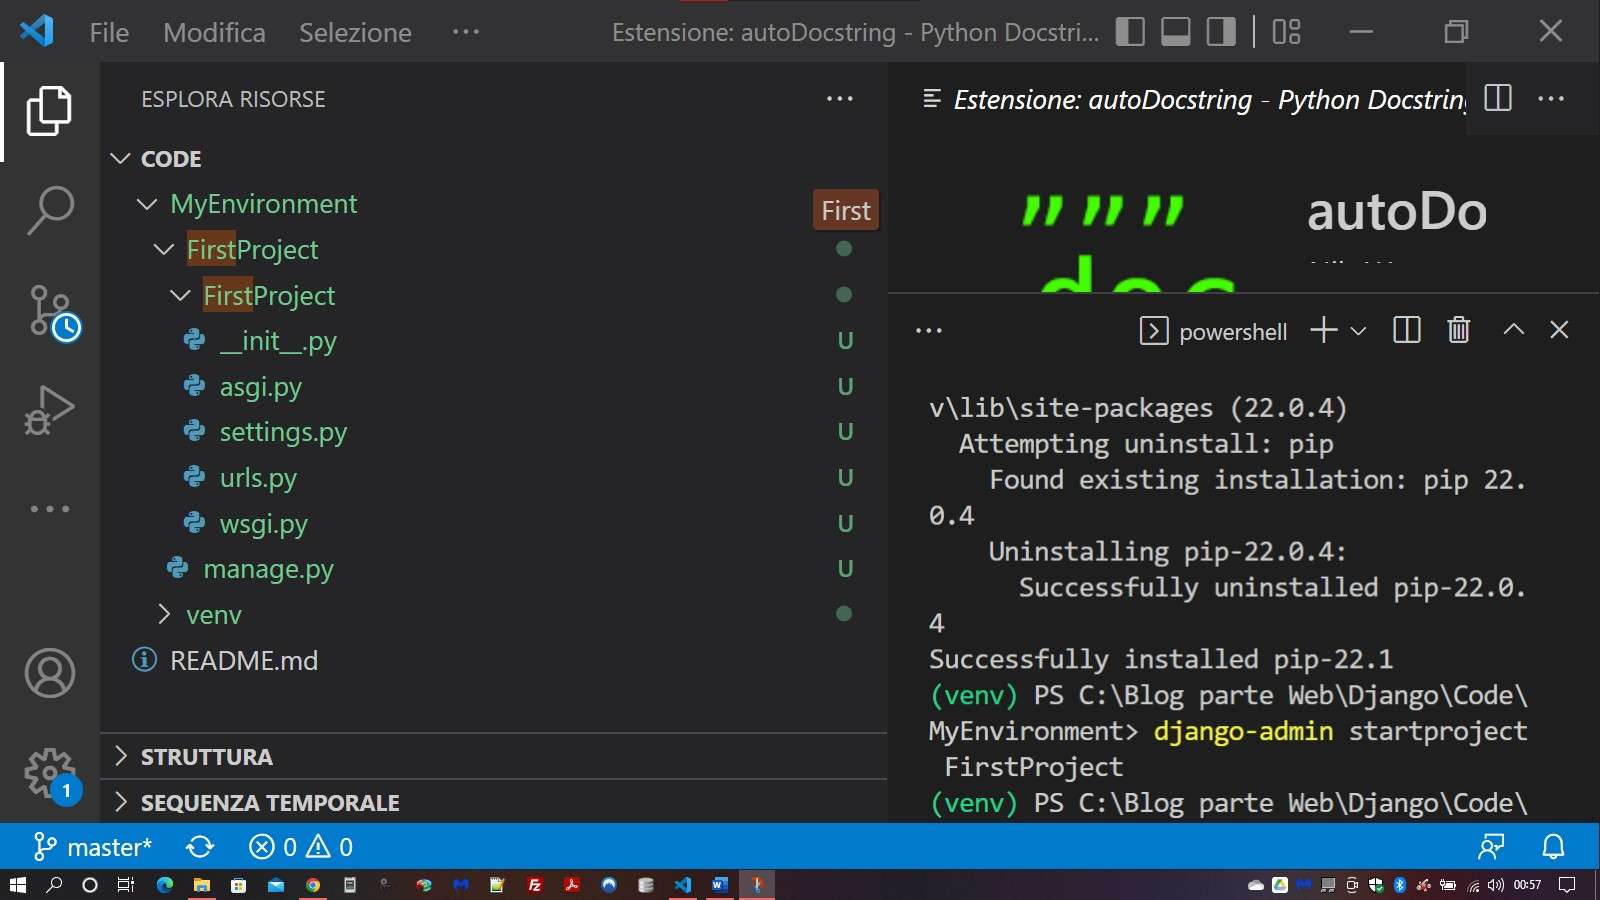Image resolution: width=1600 pixels, height=900 pixels.
Task: Split the terminal pane
Action: tap(1407, 330)
